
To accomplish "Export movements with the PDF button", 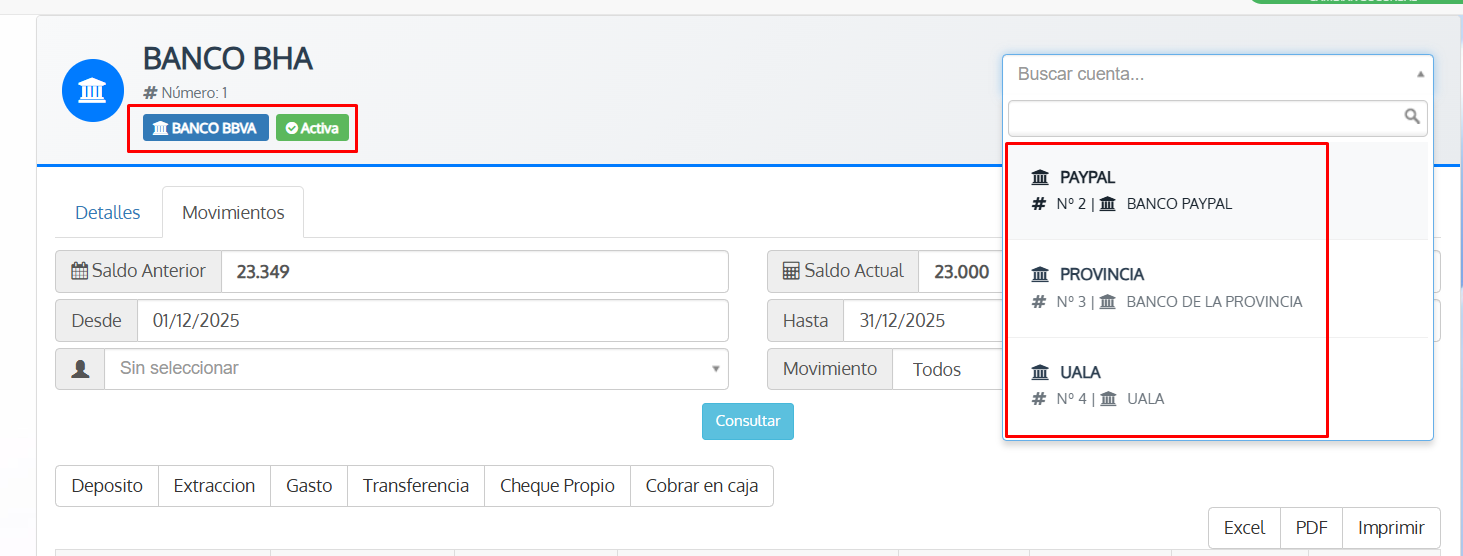I will click(1312, 528).
